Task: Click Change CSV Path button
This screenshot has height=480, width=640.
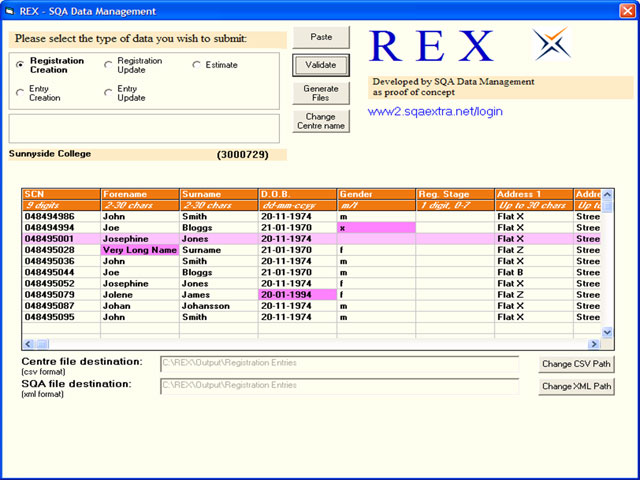Action: coord(576,364)
